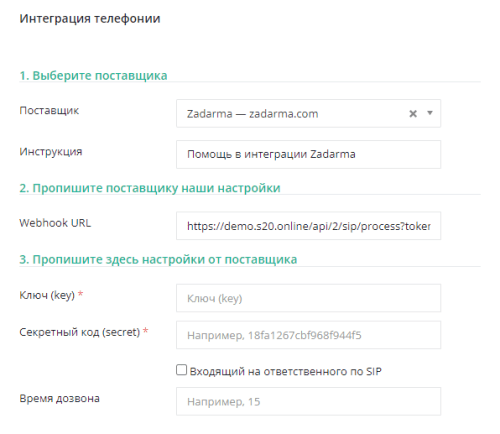The height and width of the screenshot is (434, 500).
Task: Click the Время дозвона field label
Action: click(x=59, y=398)
